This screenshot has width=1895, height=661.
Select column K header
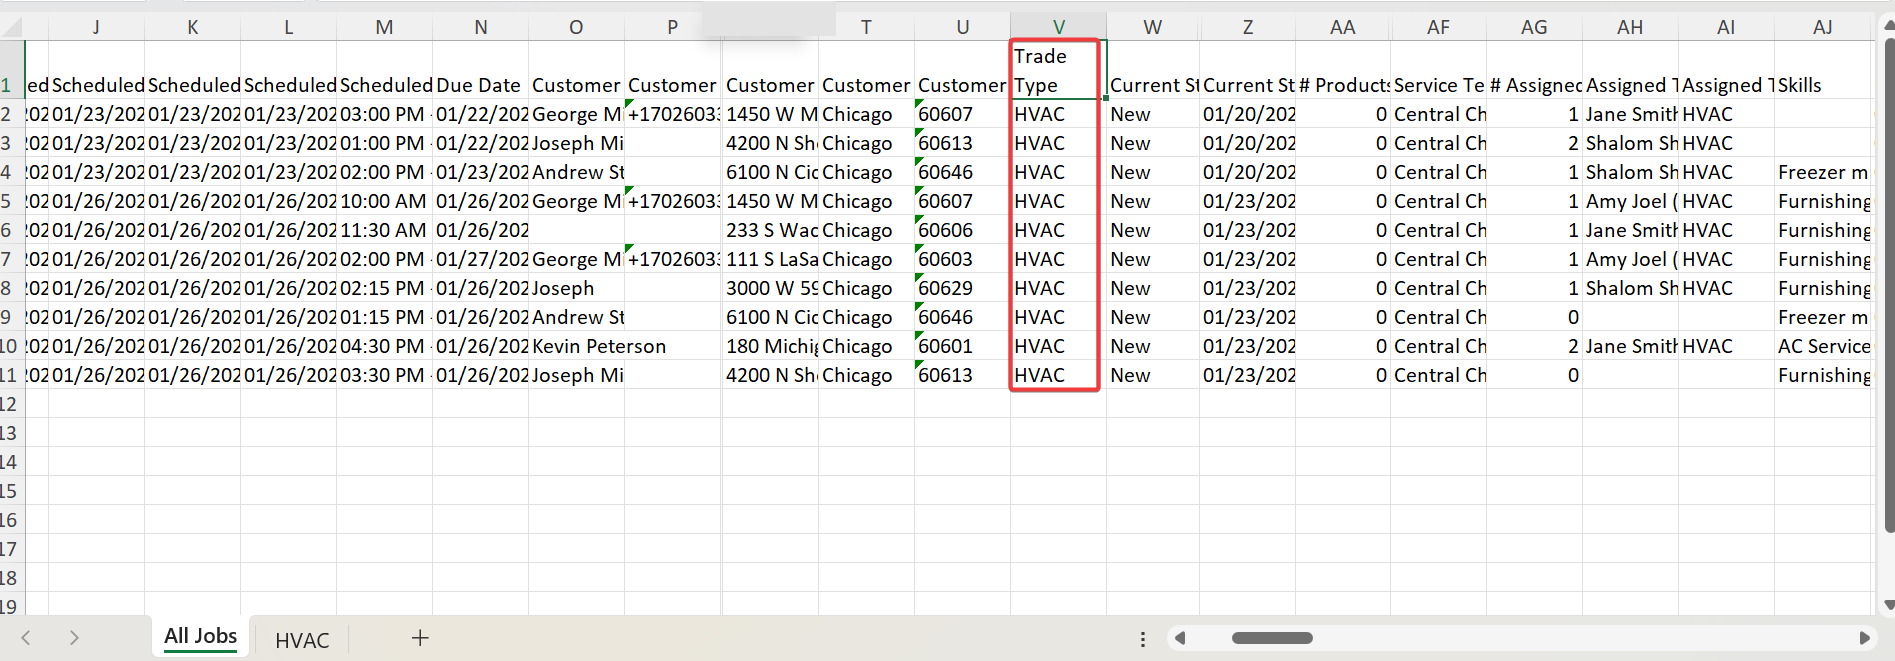(192, 27)
